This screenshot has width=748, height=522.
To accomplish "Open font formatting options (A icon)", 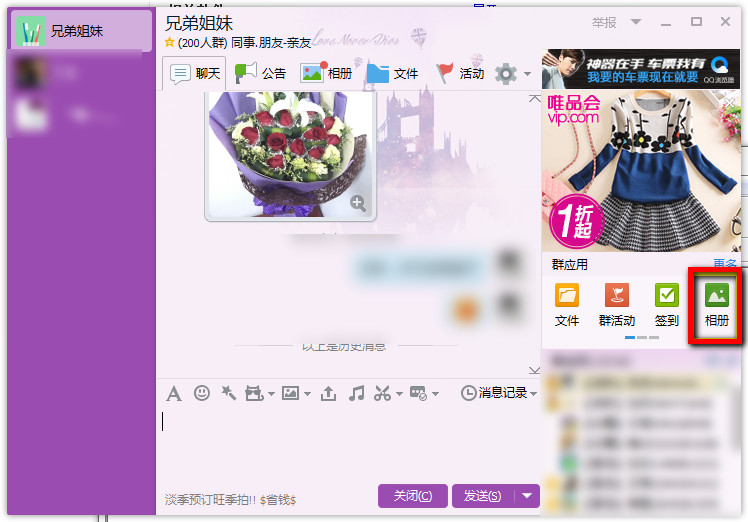I will point(174,394).
